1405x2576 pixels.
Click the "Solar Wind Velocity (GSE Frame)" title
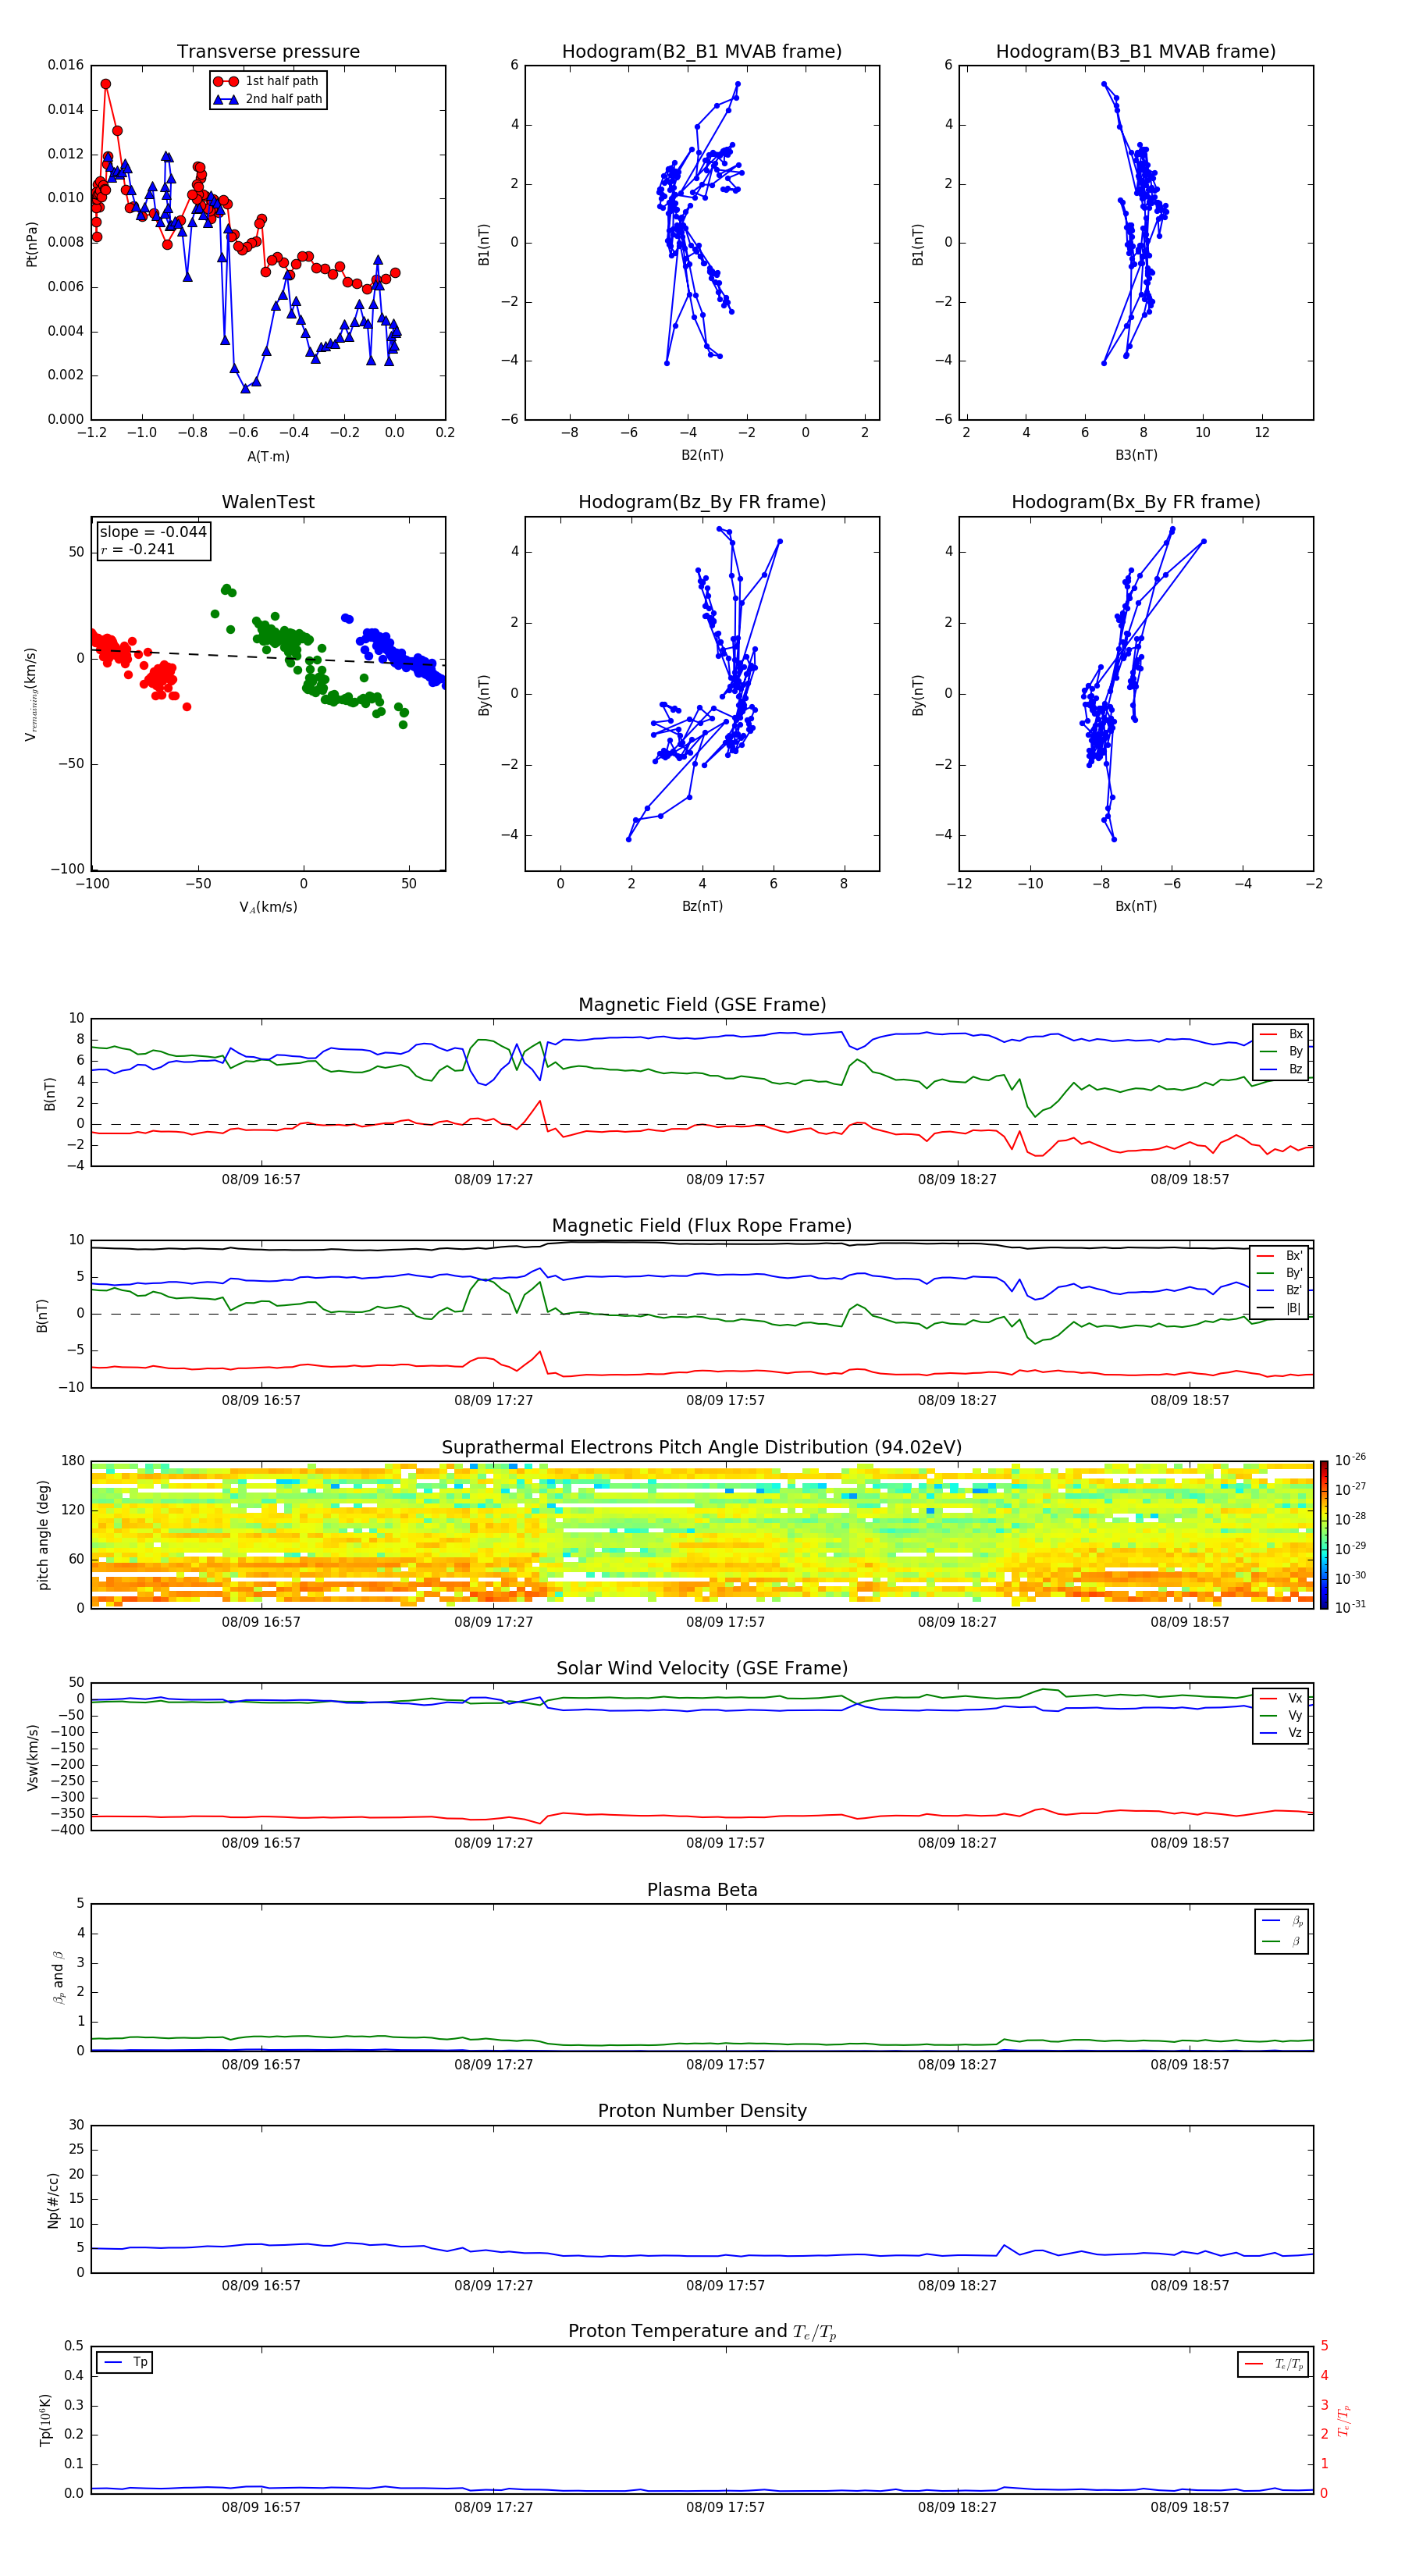pyautogui.click(x=702, y=1669)
